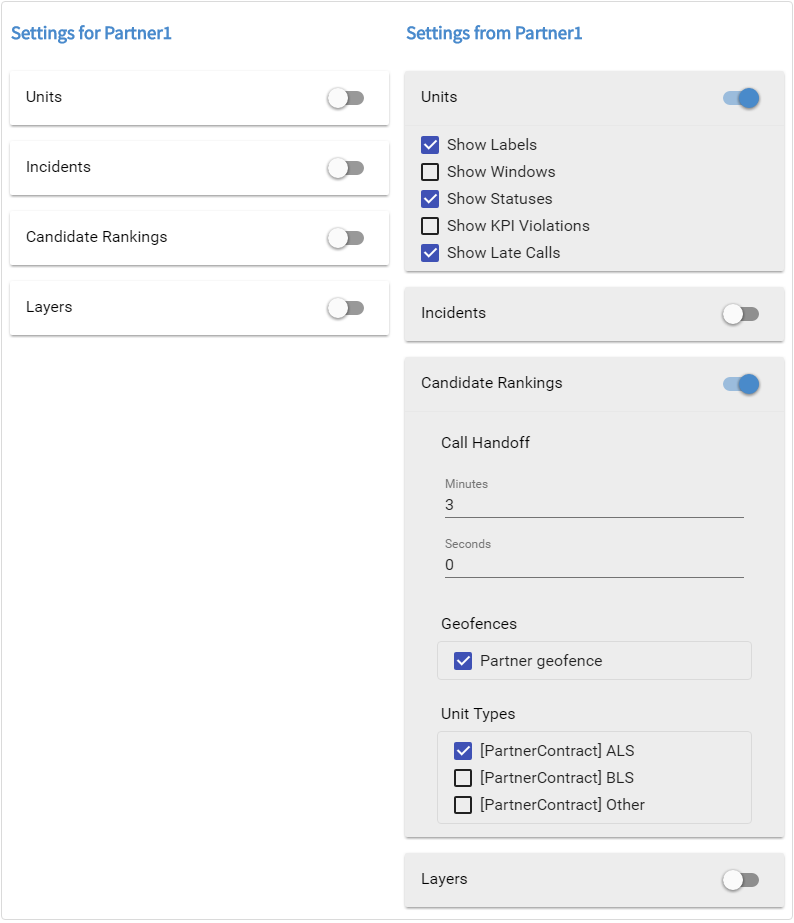The height and width of the screenshot is (923, 794).
Task: Uncheck the Show Labels checkbox
Action: 431,145
